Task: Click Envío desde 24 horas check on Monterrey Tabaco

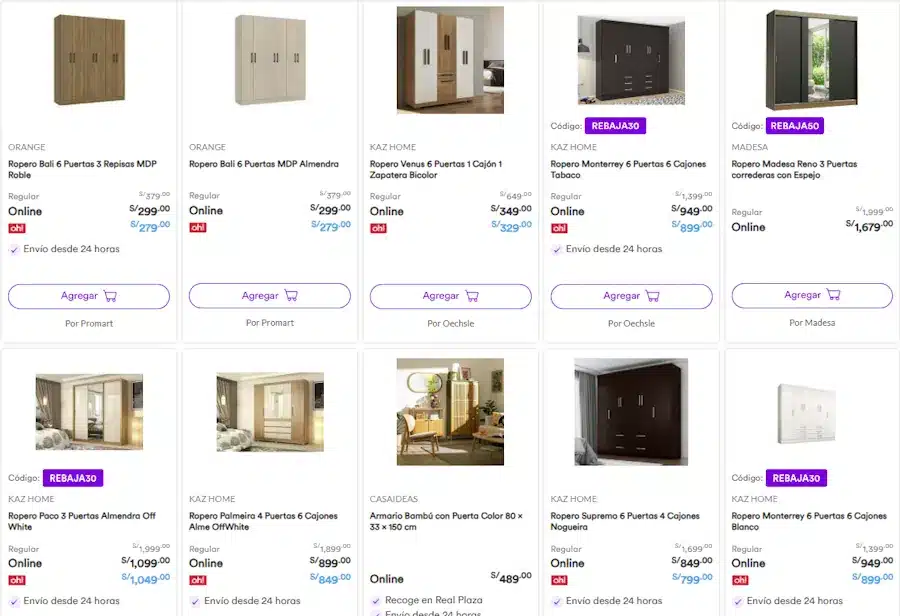Action: click(x=557, y=249)
